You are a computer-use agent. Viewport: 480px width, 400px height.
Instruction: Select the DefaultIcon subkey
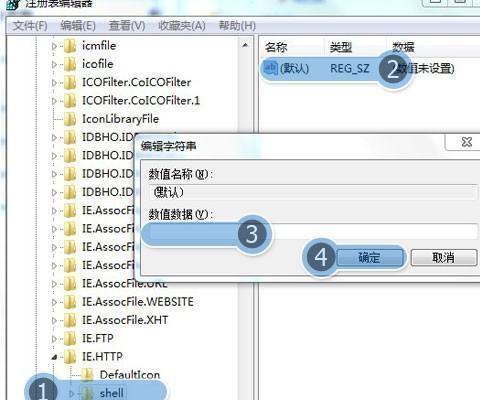tap(130, 375)
